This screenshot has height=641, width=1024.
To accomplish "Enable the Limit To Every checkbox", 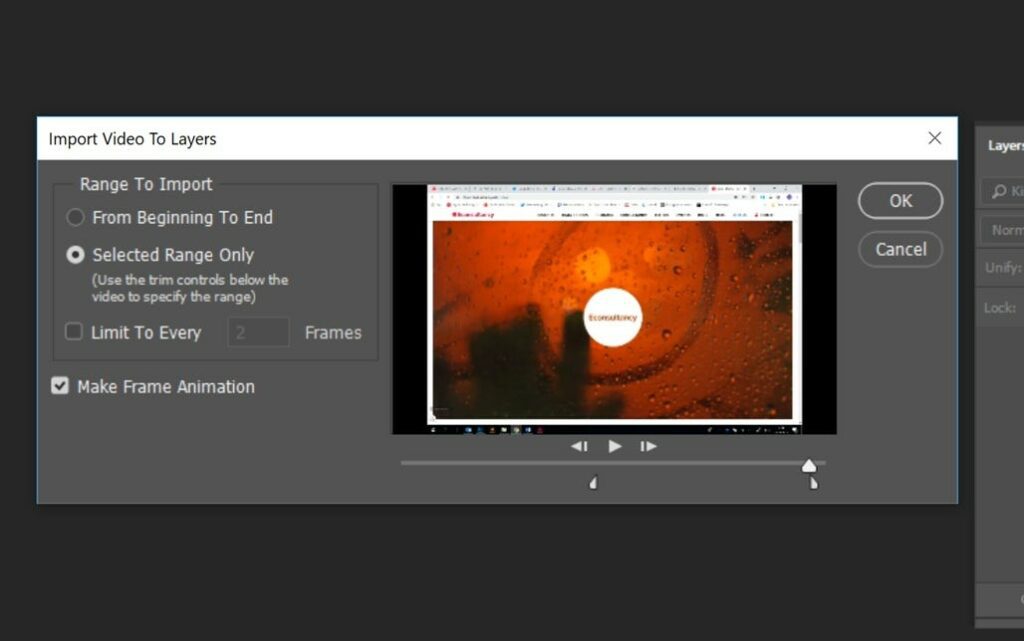I will coord(74,332).
